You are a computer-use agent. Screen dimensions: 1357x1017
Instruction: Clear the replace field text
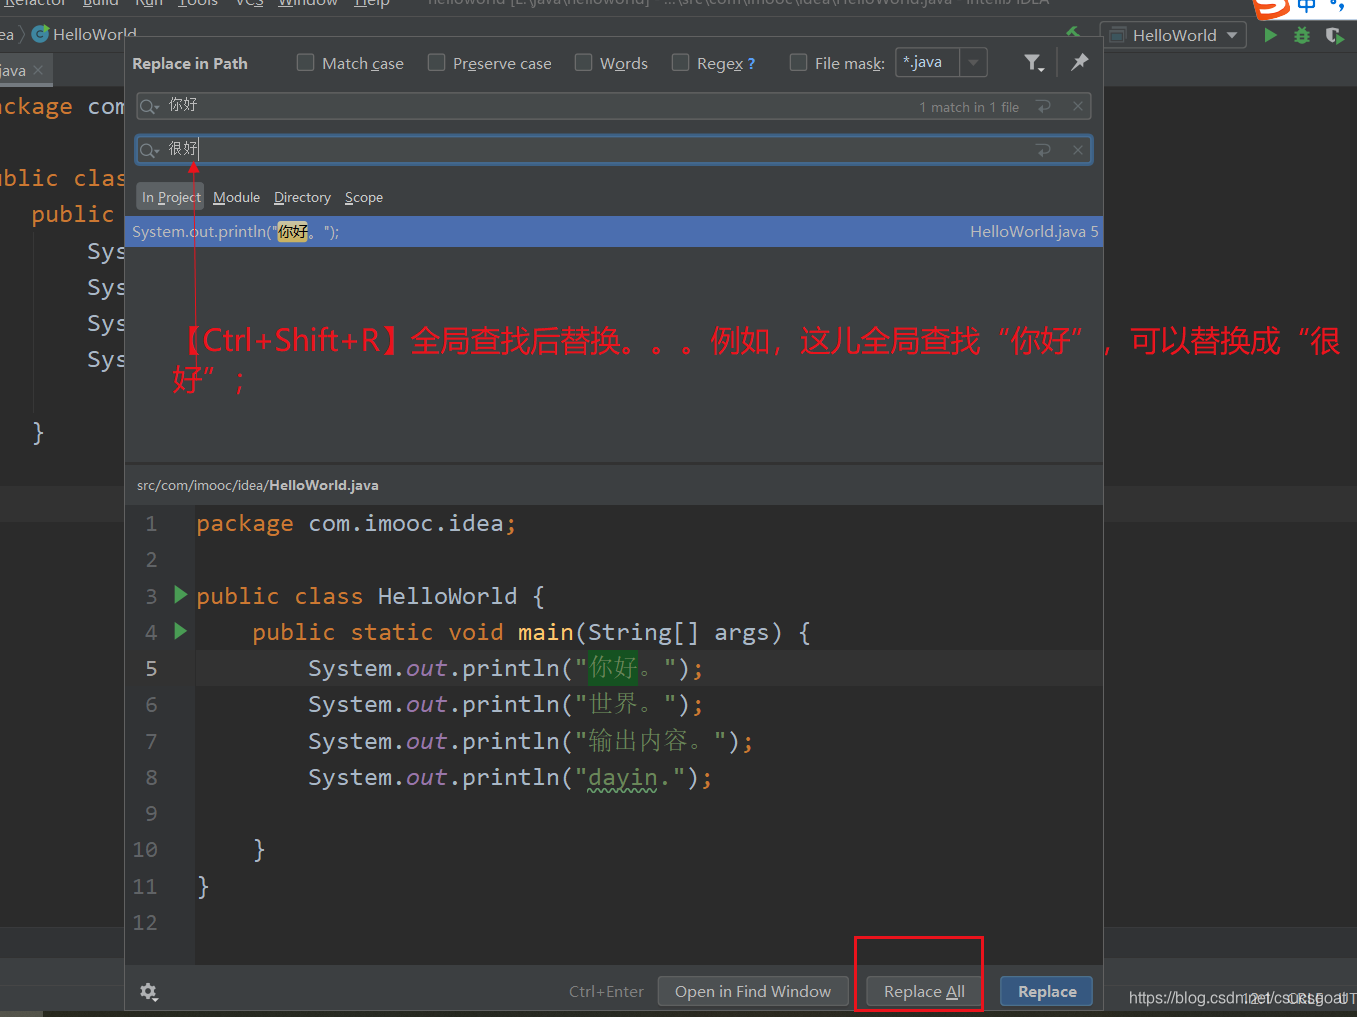(x=1077, y=150)
